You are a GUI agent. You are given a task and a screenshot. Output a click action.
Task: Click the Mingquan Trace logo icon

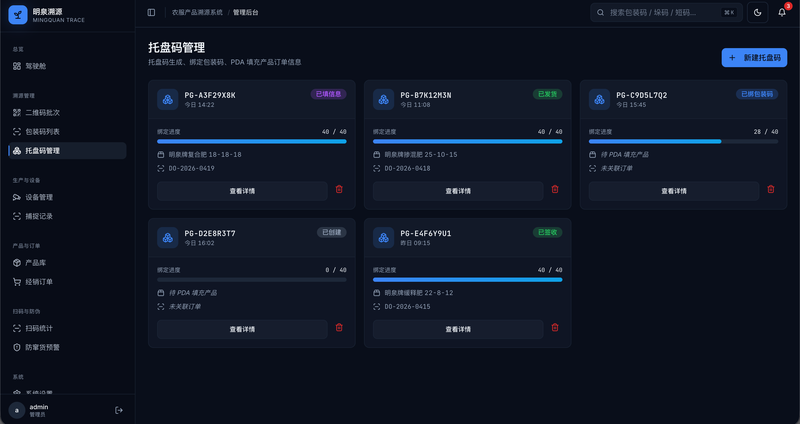(18, 15)
